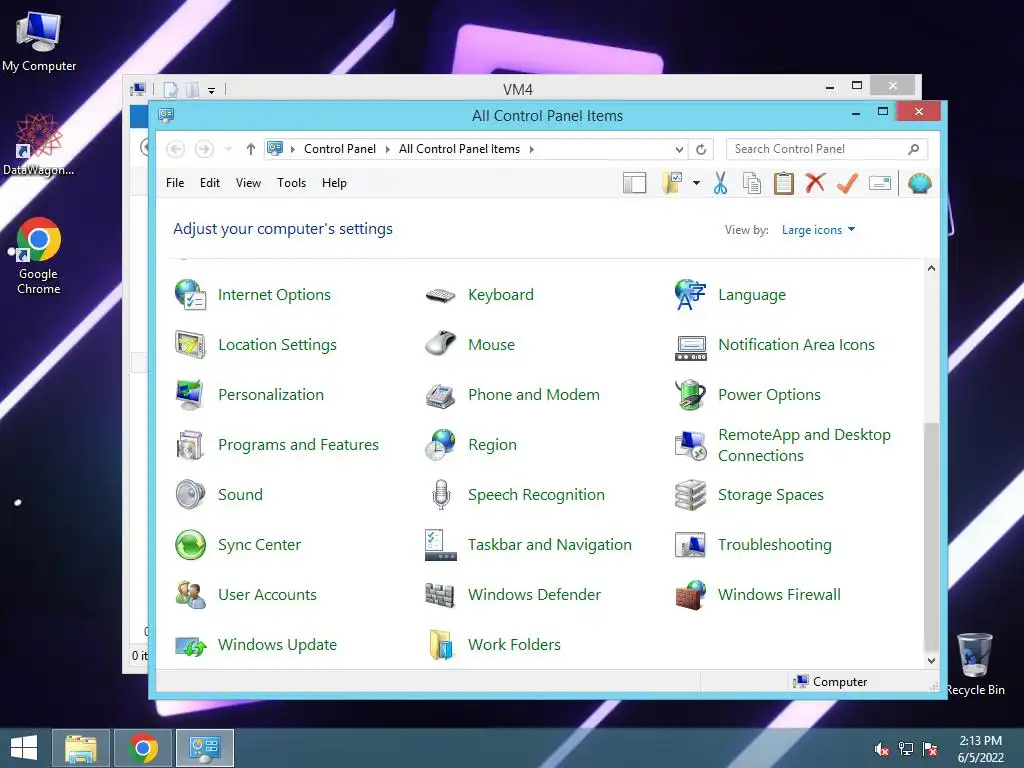This screenshot has width=1024, height=768.
Task: Click the Back navigation button
Action: click(175, 149)
